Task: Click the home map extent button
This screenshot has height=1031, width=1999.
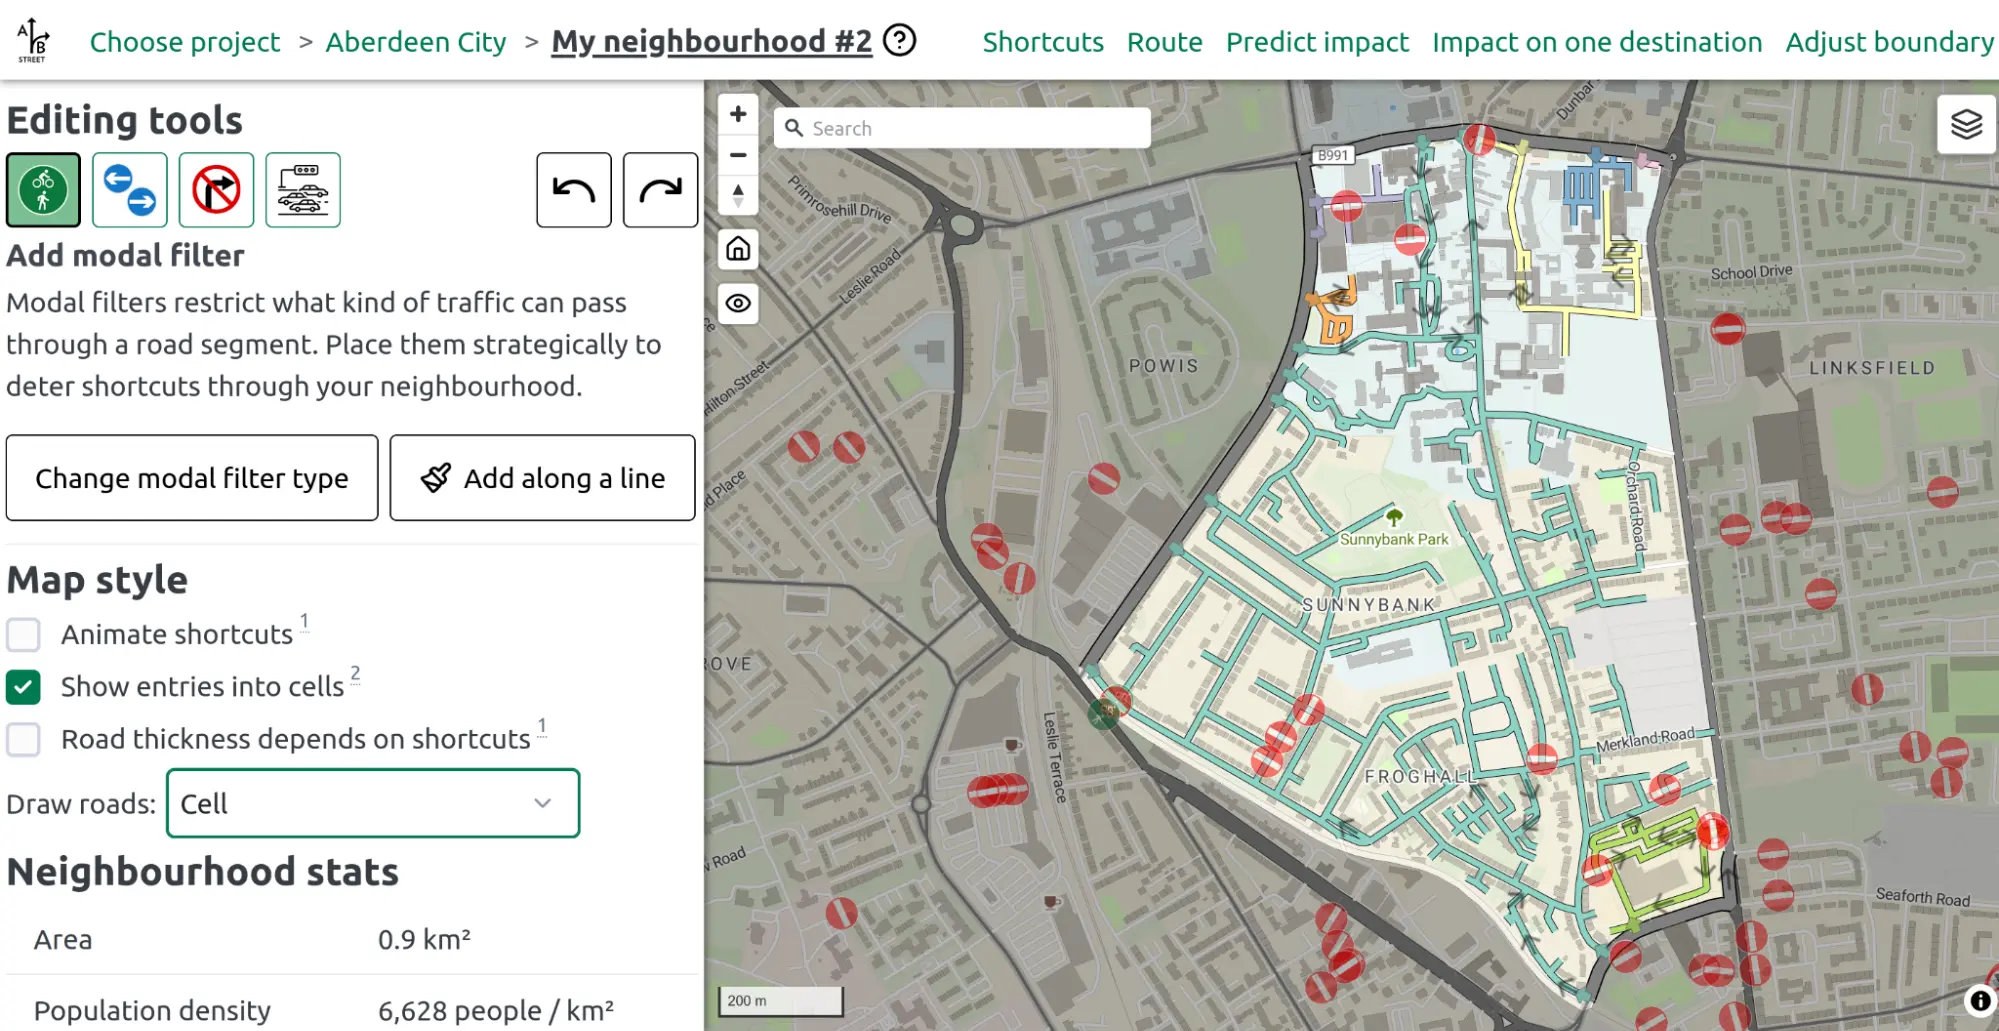Action: [x=738, y=249]
